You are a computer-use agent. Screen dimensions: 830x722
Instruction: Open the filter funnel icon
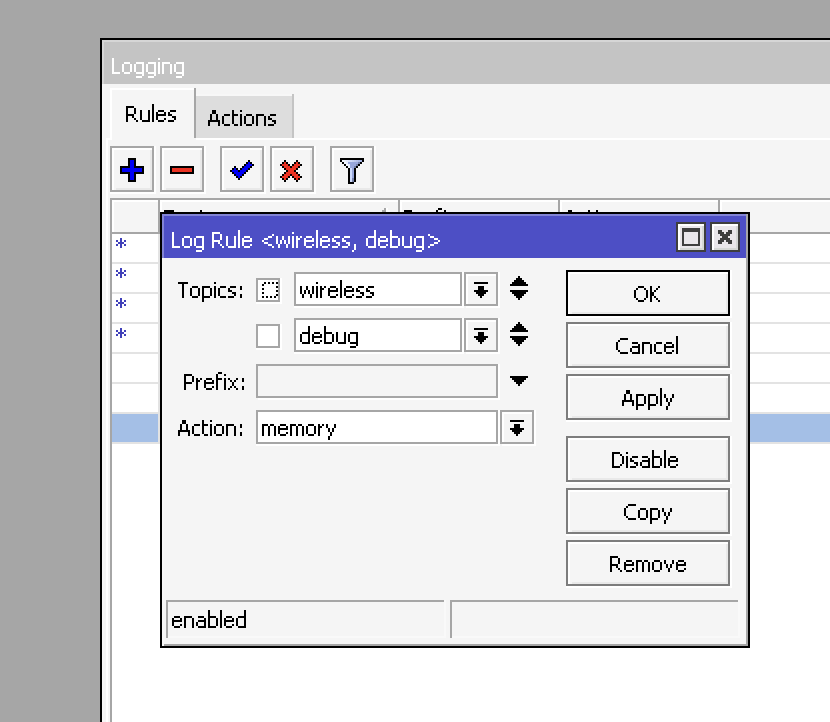click(350, 169)
